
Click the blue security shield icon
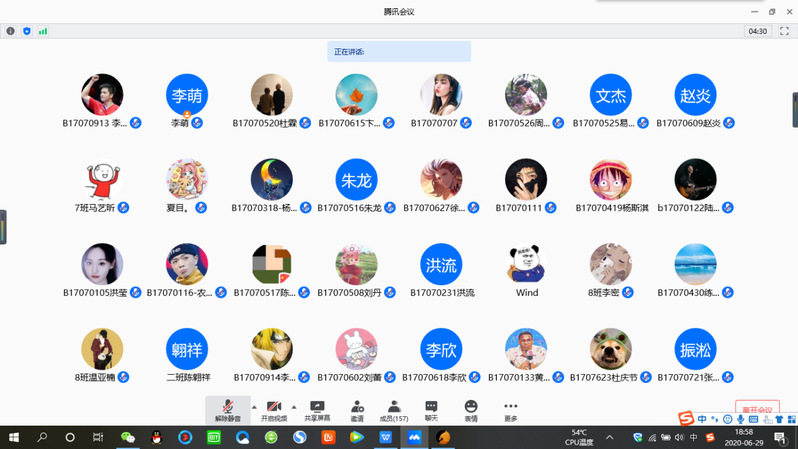pyautogui.click(x=27, y=31)
